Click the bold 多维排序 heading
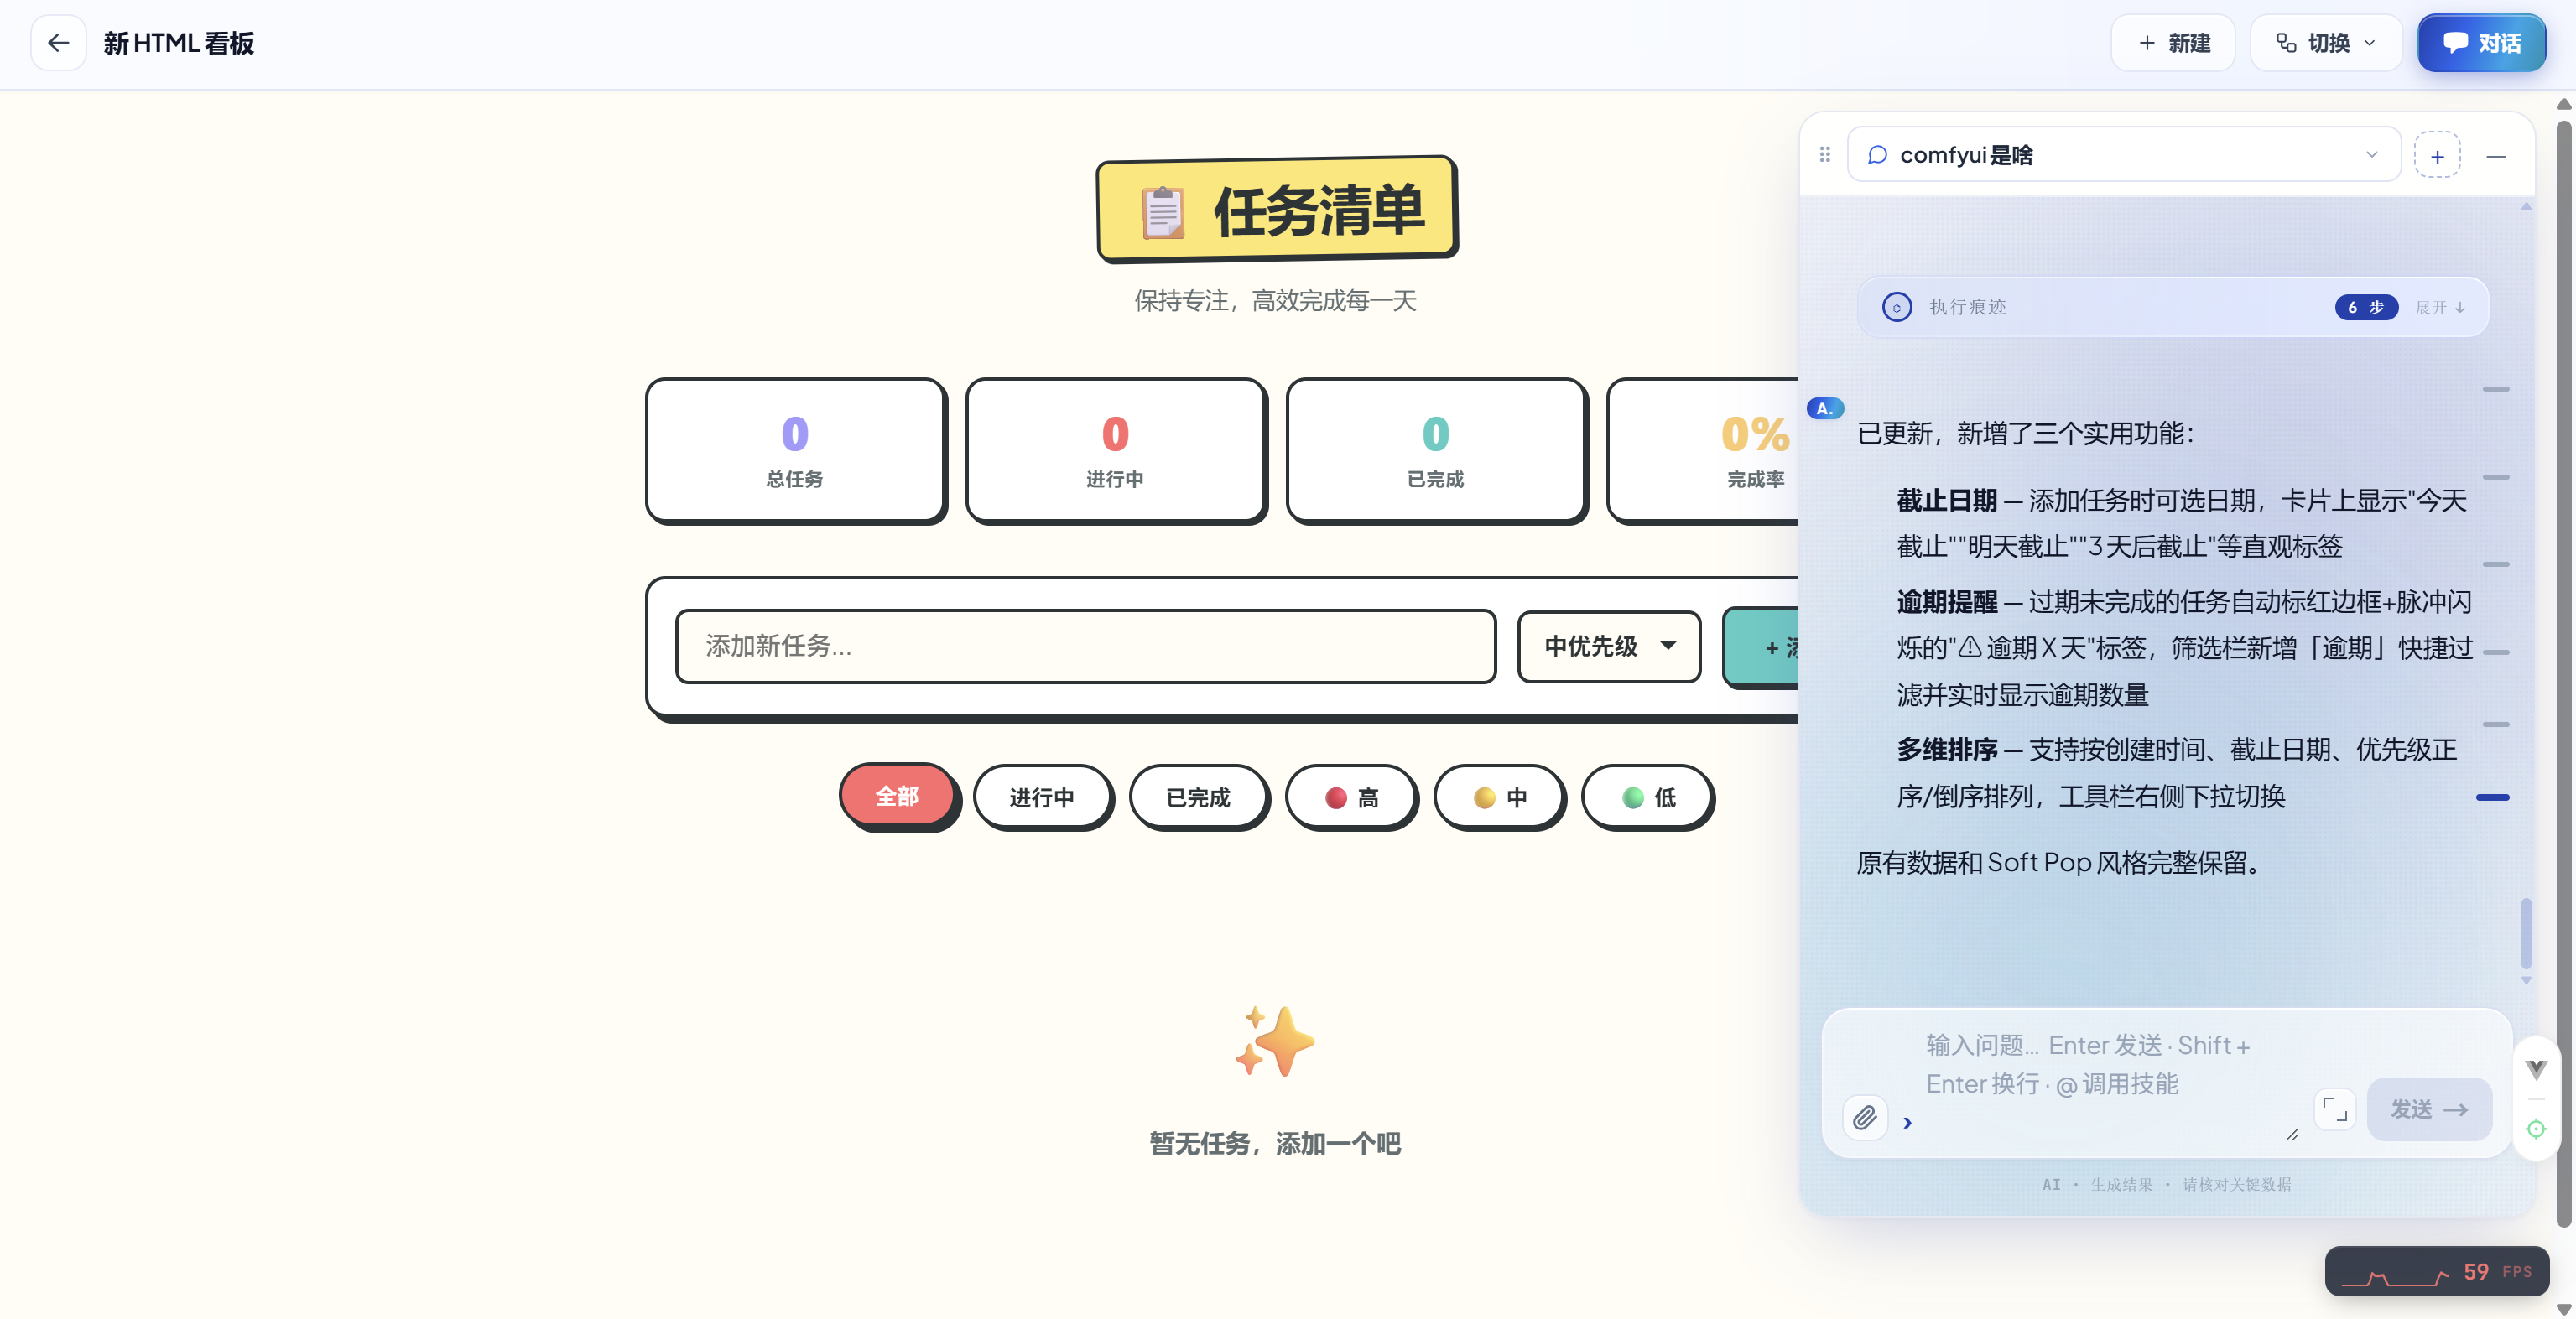This screenshot has width=2576, height=1319. point(1946,749)
